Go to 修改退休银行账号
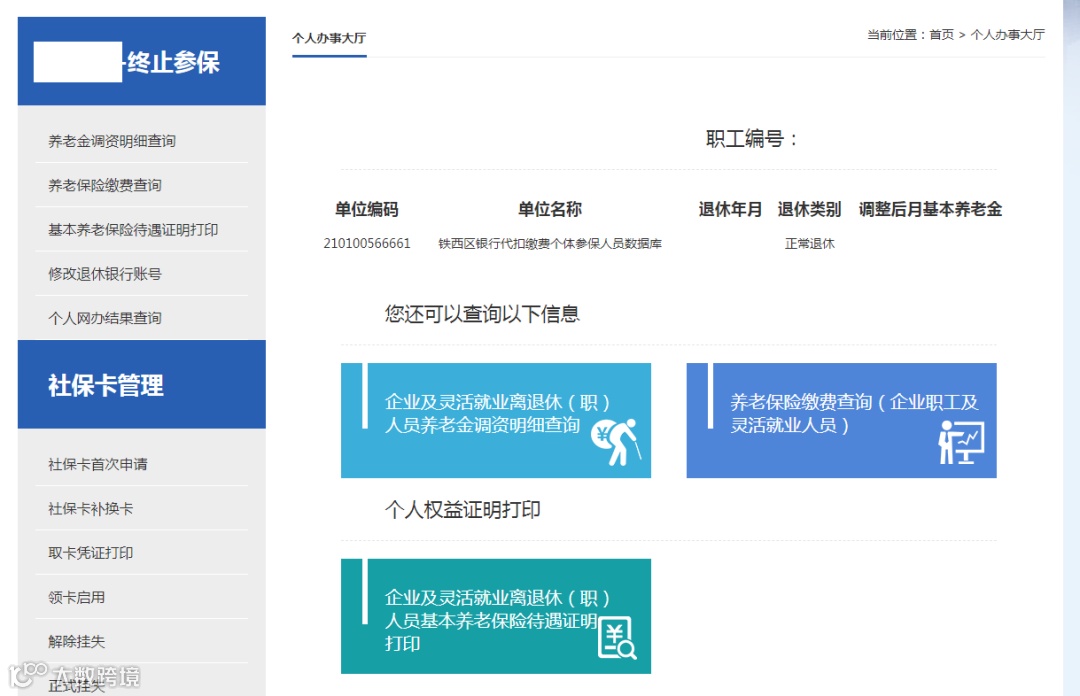The image size is (1080, 696). (105, 274)
